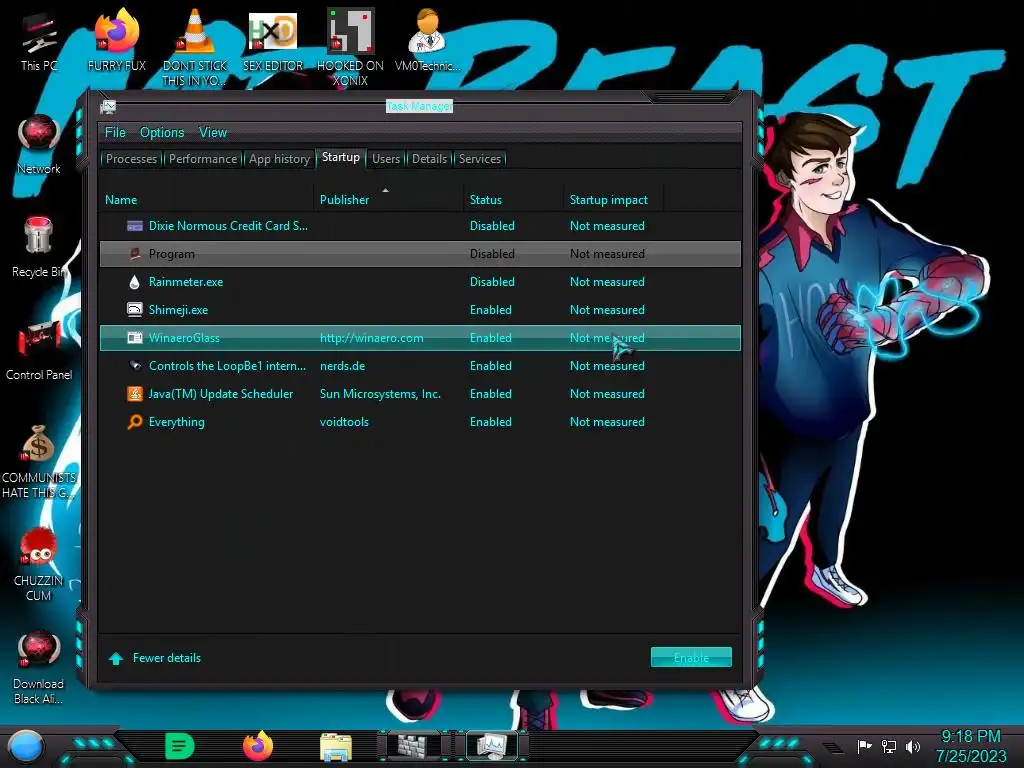Open the Options menu
1024x768 pixels.
(162, 133)
